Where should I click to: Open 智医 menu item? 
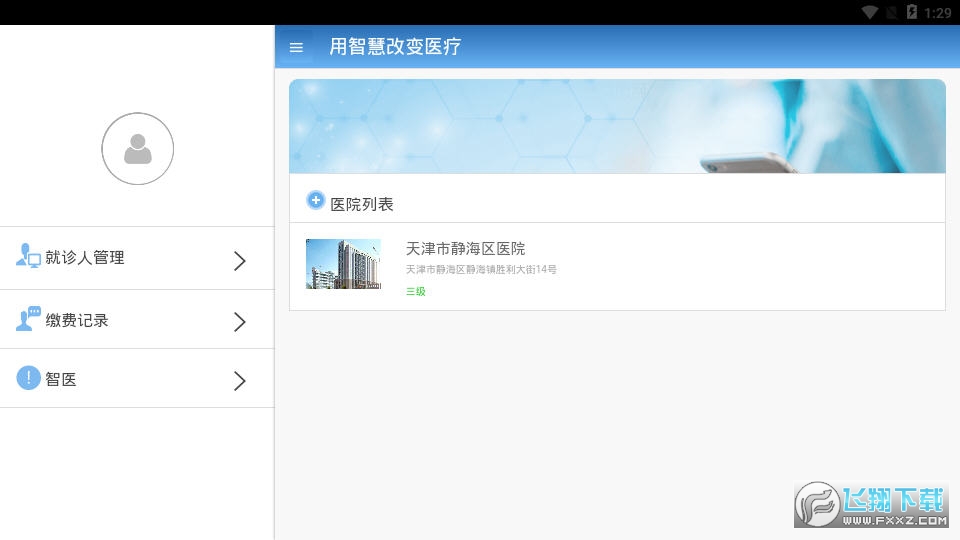(x=137, y=378)
